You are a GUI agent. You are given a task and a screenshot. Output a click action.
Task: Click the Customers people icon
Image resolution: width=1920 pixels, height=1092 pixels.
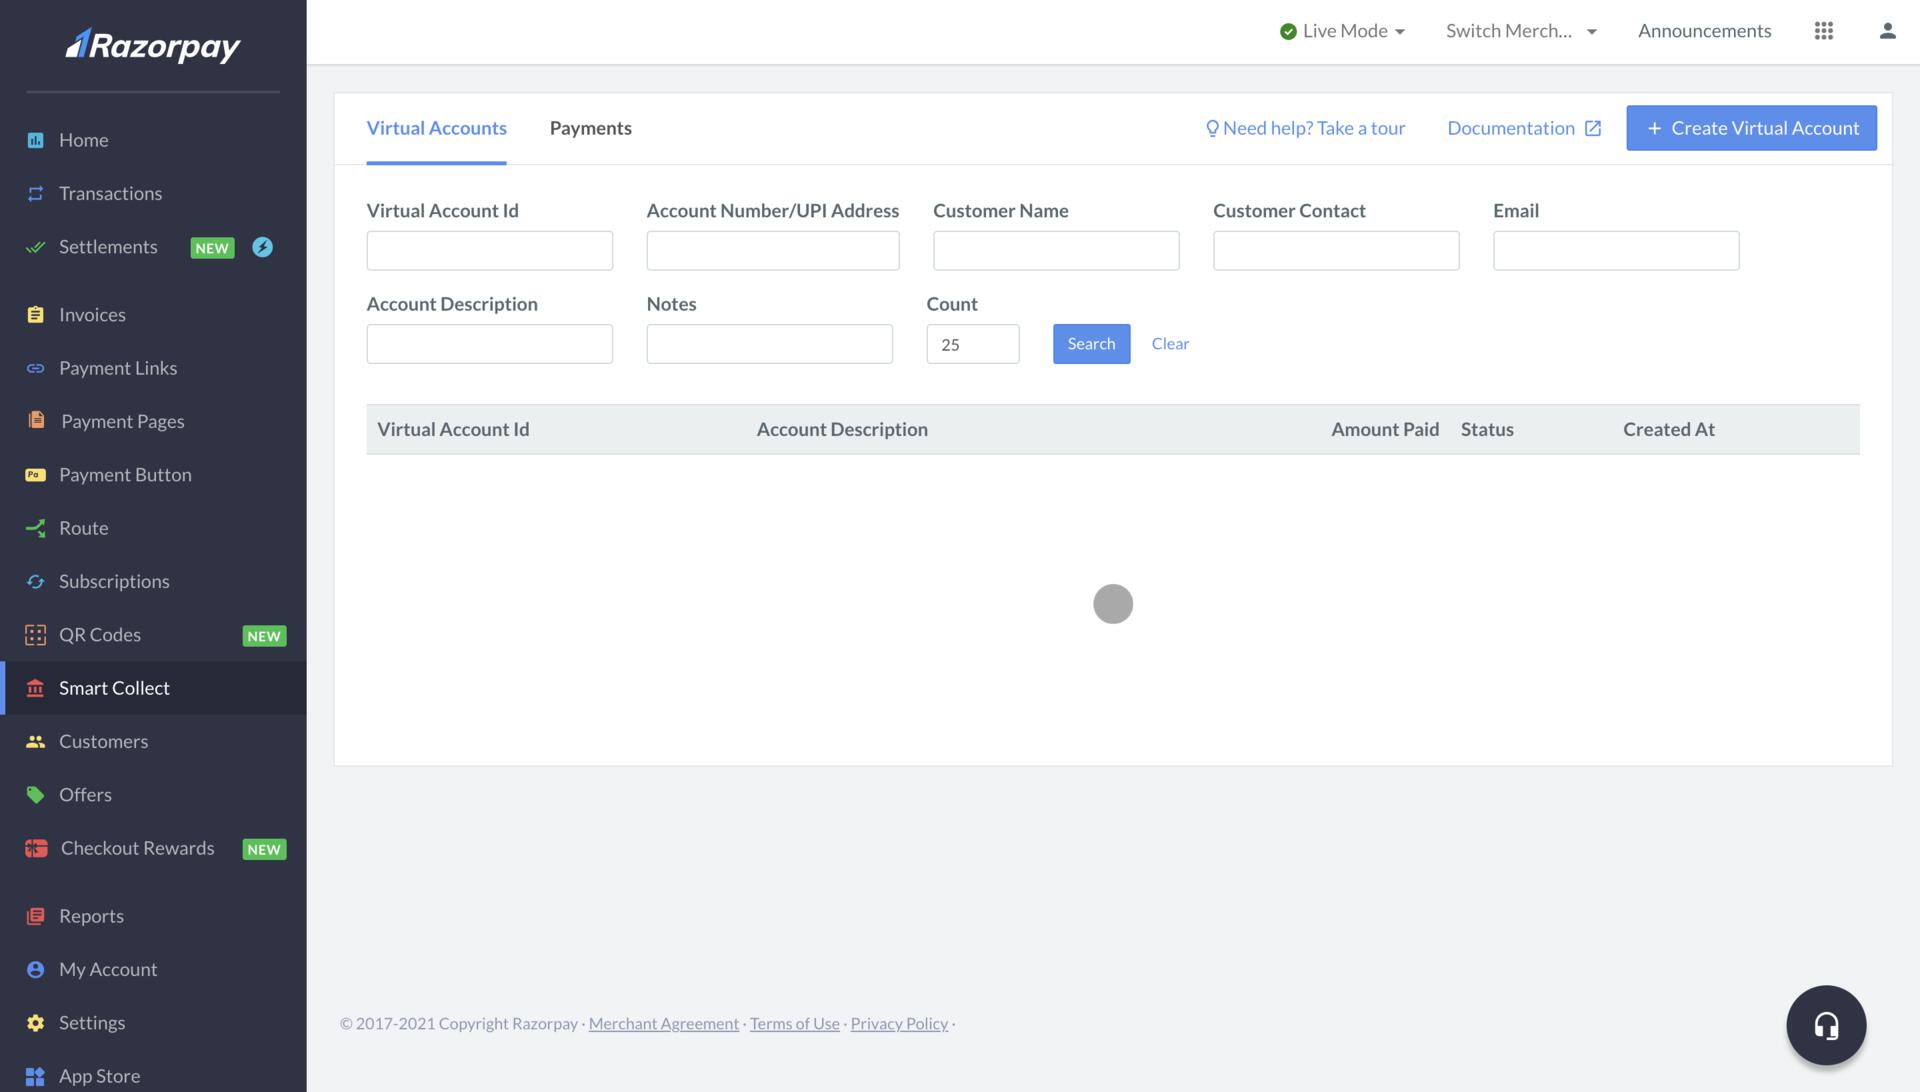[35, 741]
